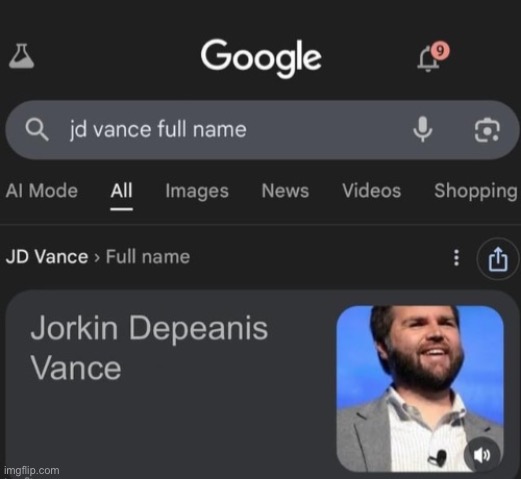521x479 pixels.
Task: Switch to Images tab
Action: click(197, 192)
